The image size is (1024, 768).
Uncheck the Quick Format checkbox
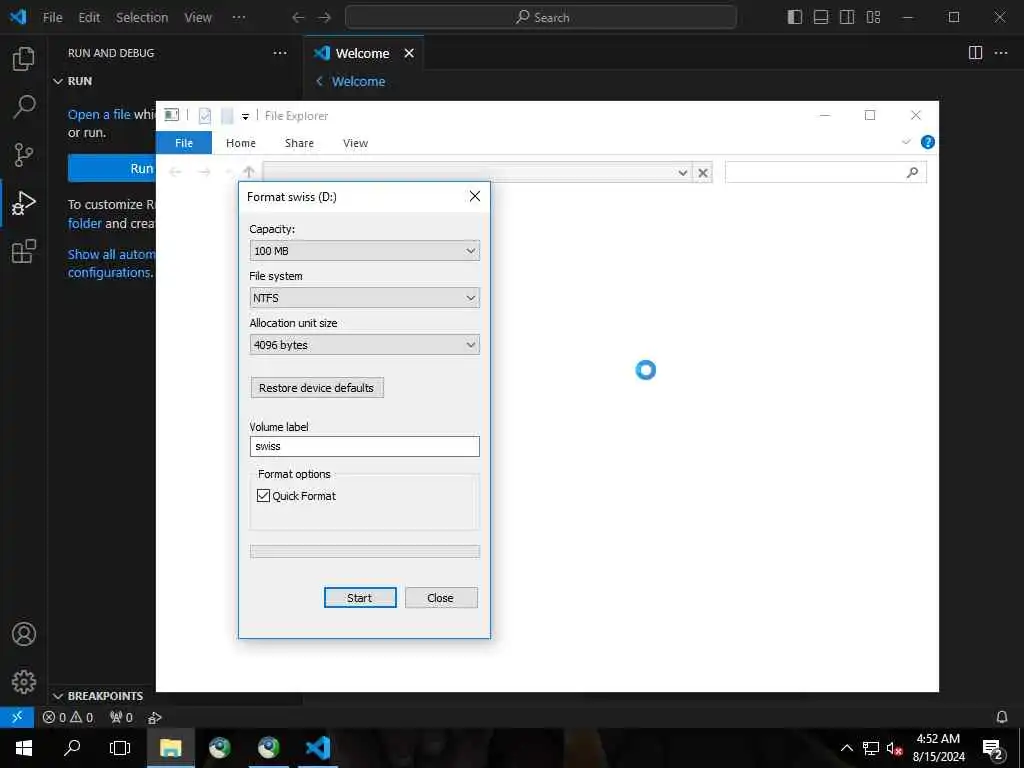263,496
